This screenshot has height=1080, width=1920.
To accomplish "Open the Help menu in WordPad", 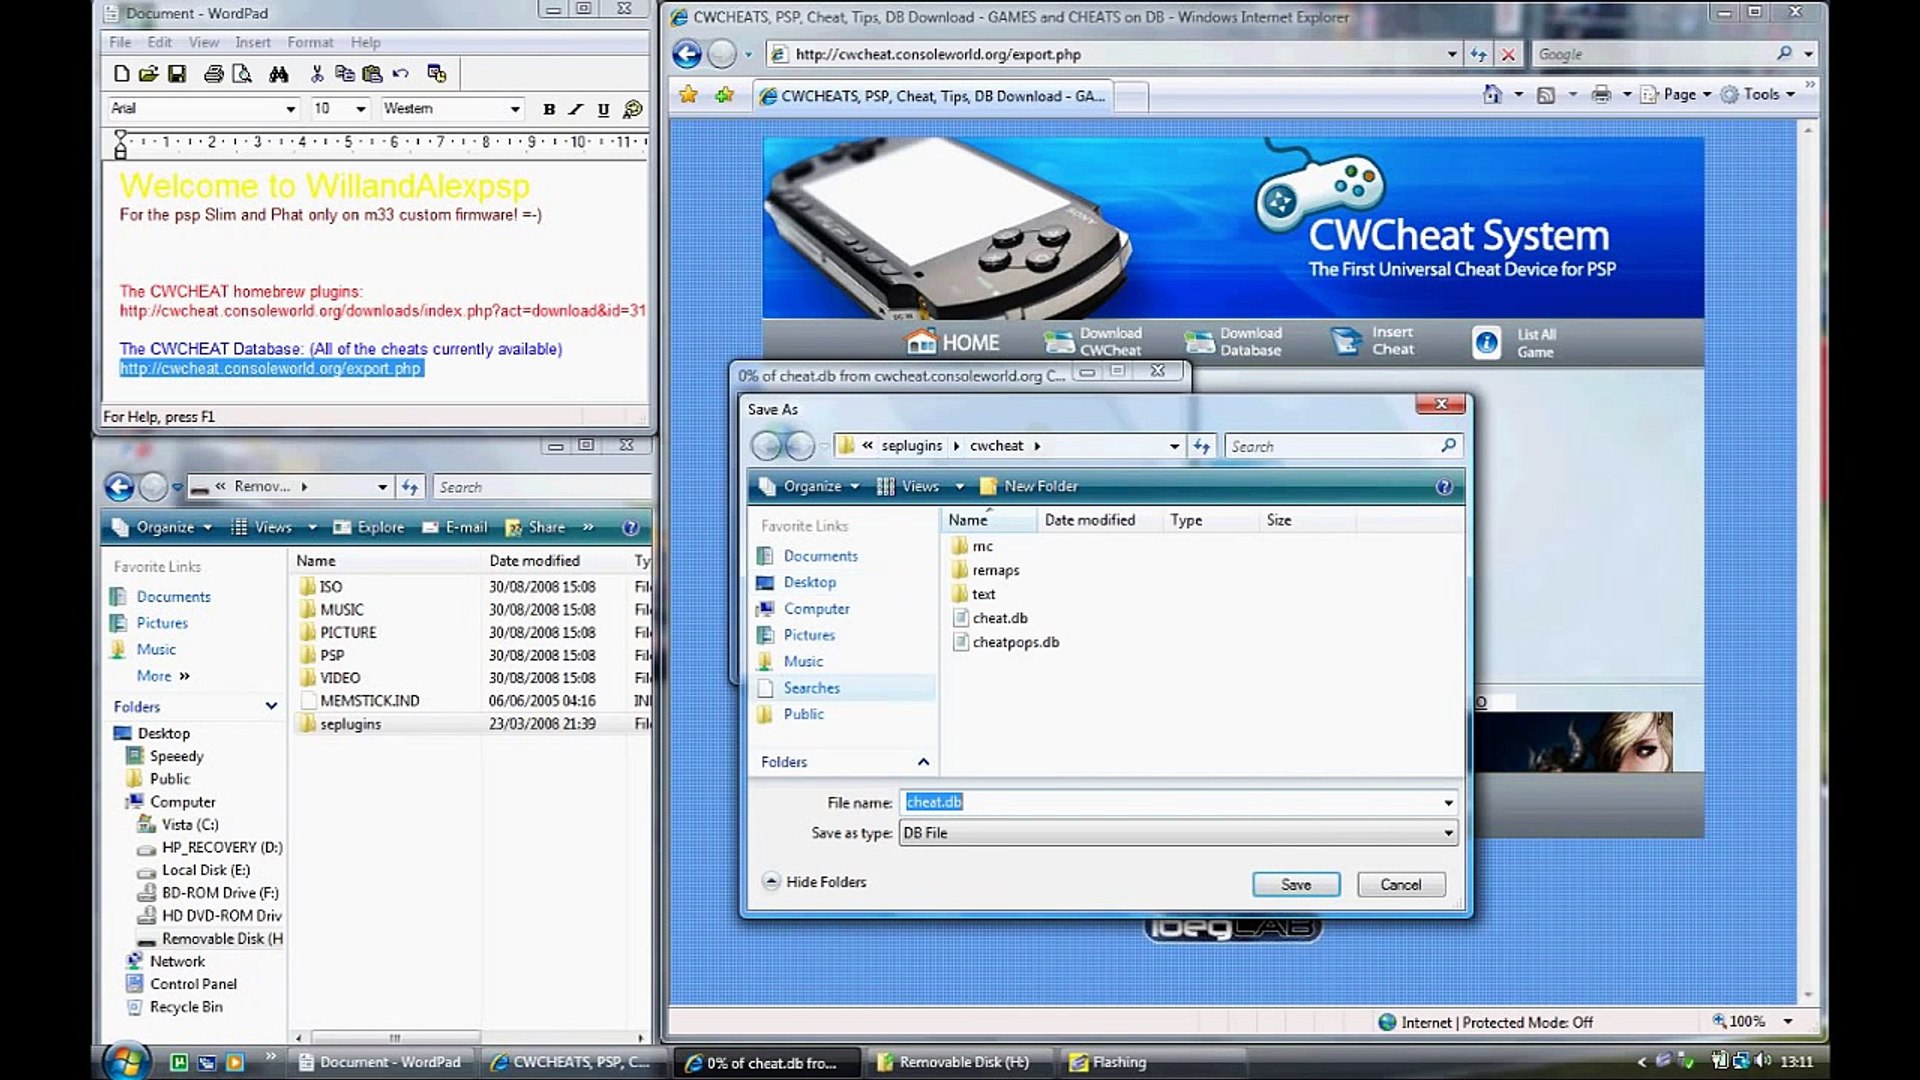I will [x=365, y=42].
